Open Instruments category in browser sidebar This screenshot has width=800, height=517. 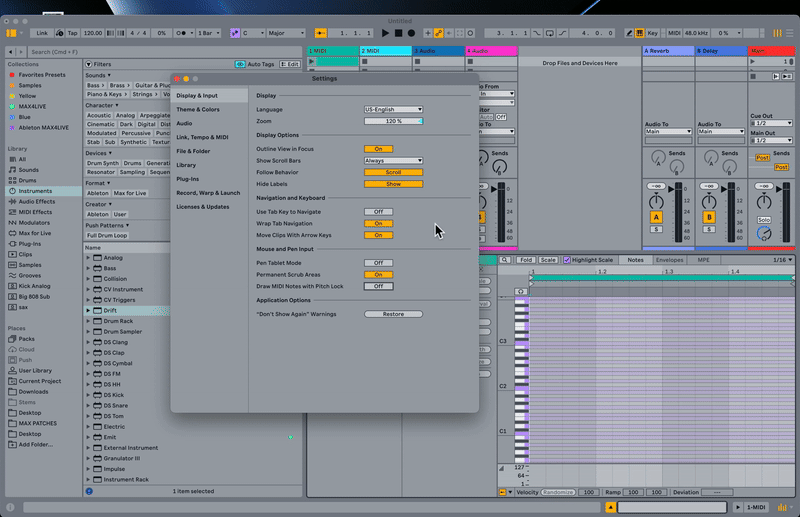[x=35, y=190]
